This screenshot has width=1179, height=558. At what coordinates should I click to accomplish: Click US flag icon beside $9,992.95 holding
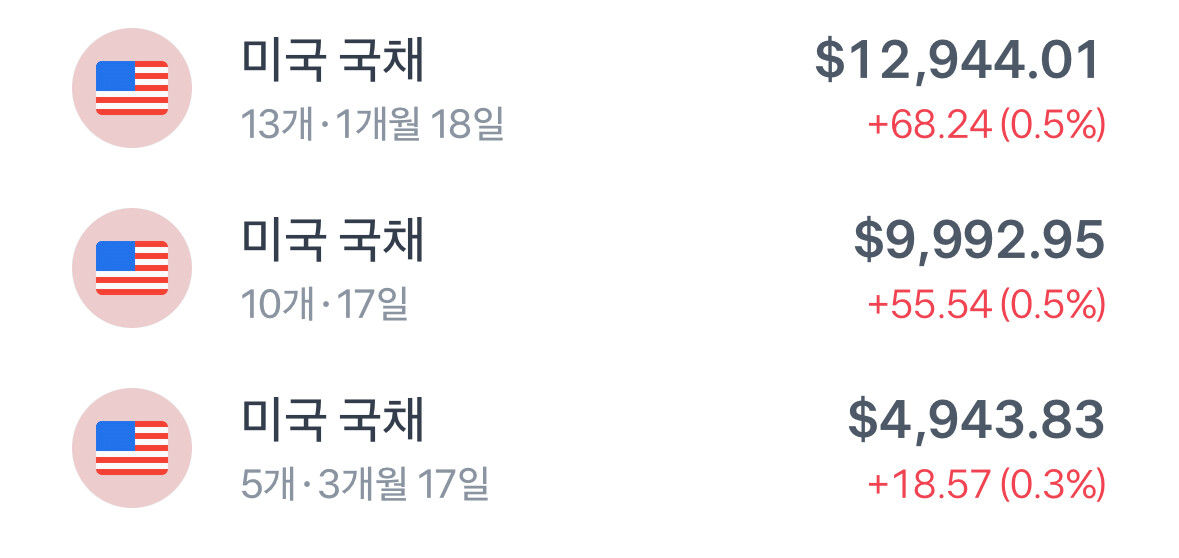pyautogui.click(x=131, y=268)
